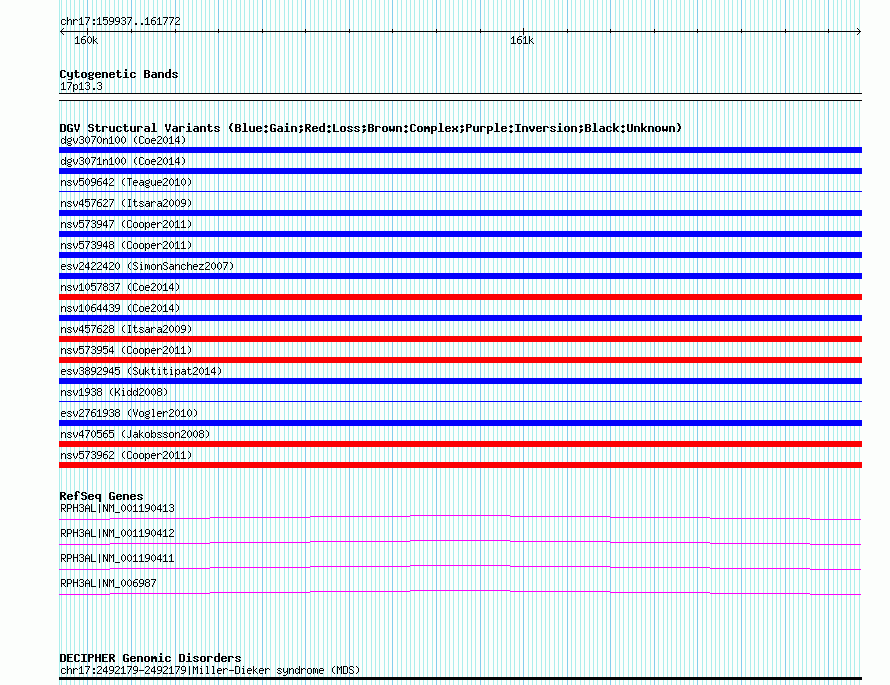Select the 17p13.3 band label
The image size is (890, 685).
[x=81, y=86]
